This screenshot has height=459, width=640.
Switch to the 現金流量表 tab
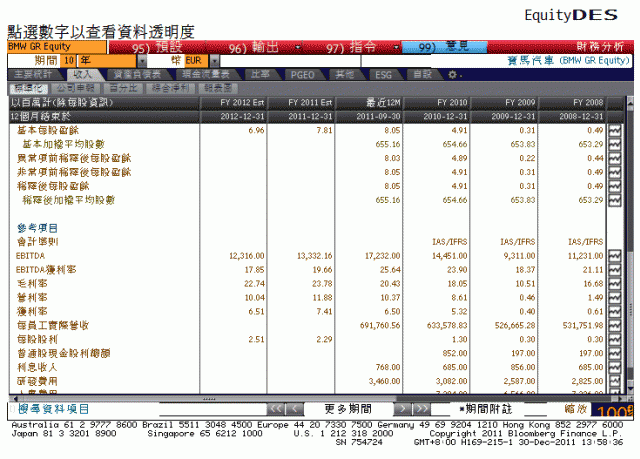(x=206, y=74)
